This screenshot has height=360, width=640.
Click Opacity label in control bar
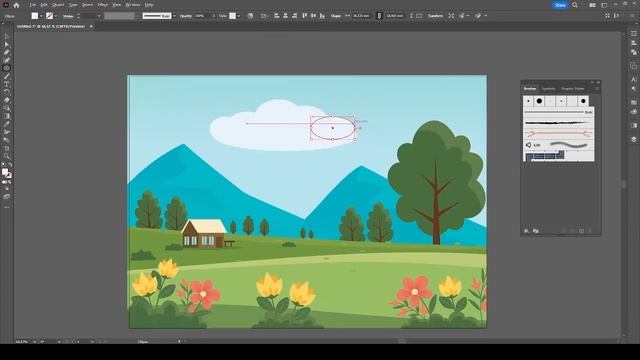point(186,16)
